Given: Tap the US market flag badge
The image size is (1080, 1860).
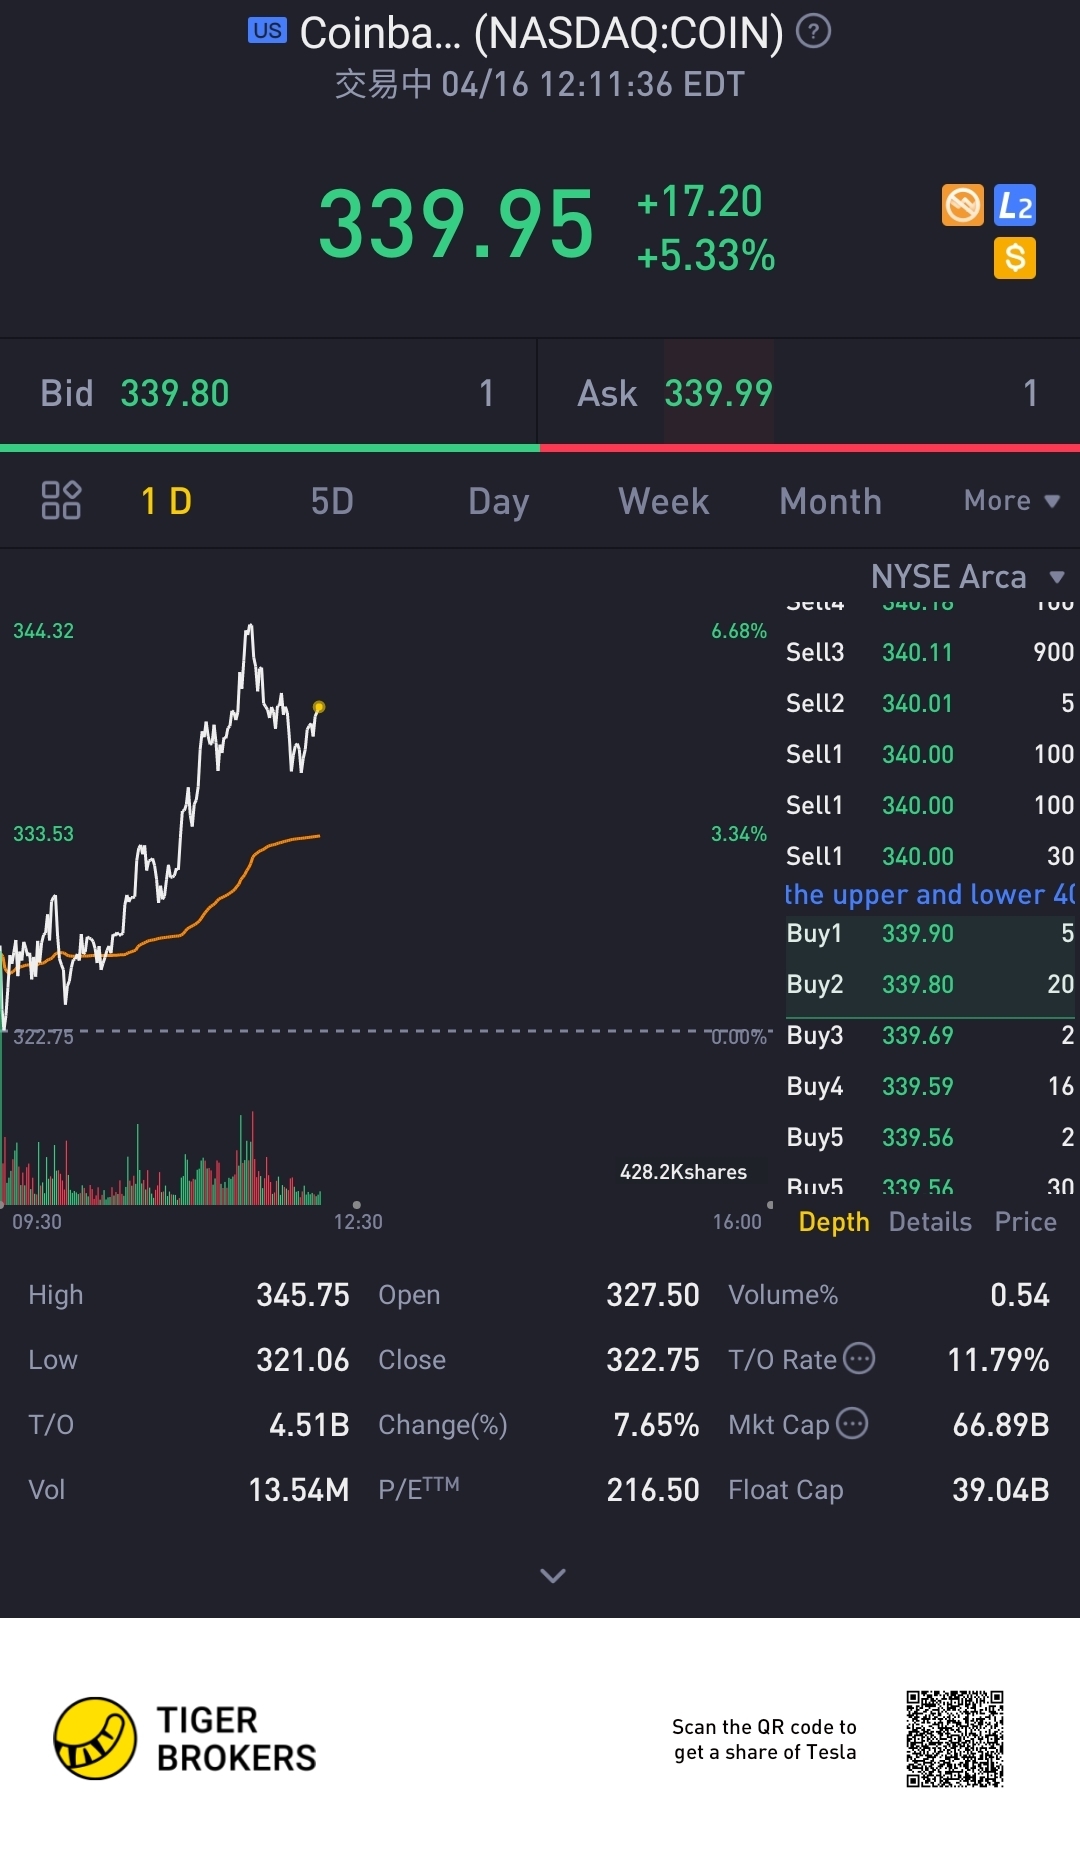Looking at the screenshot, I should (267, 30).
